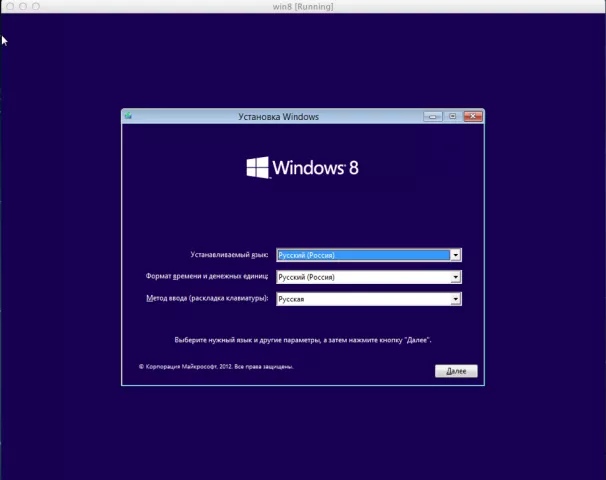This screenshot has width=606, height=480.
Task: Expand the keyboard layout Русская dropdown arrow
Action: point(456,299)
